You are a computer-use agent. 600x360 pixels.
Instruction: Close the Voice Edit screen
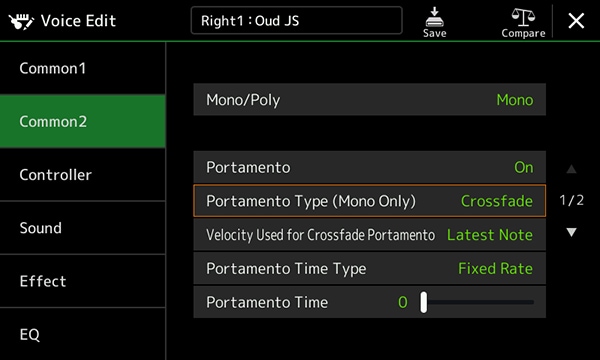click(576, 21)
